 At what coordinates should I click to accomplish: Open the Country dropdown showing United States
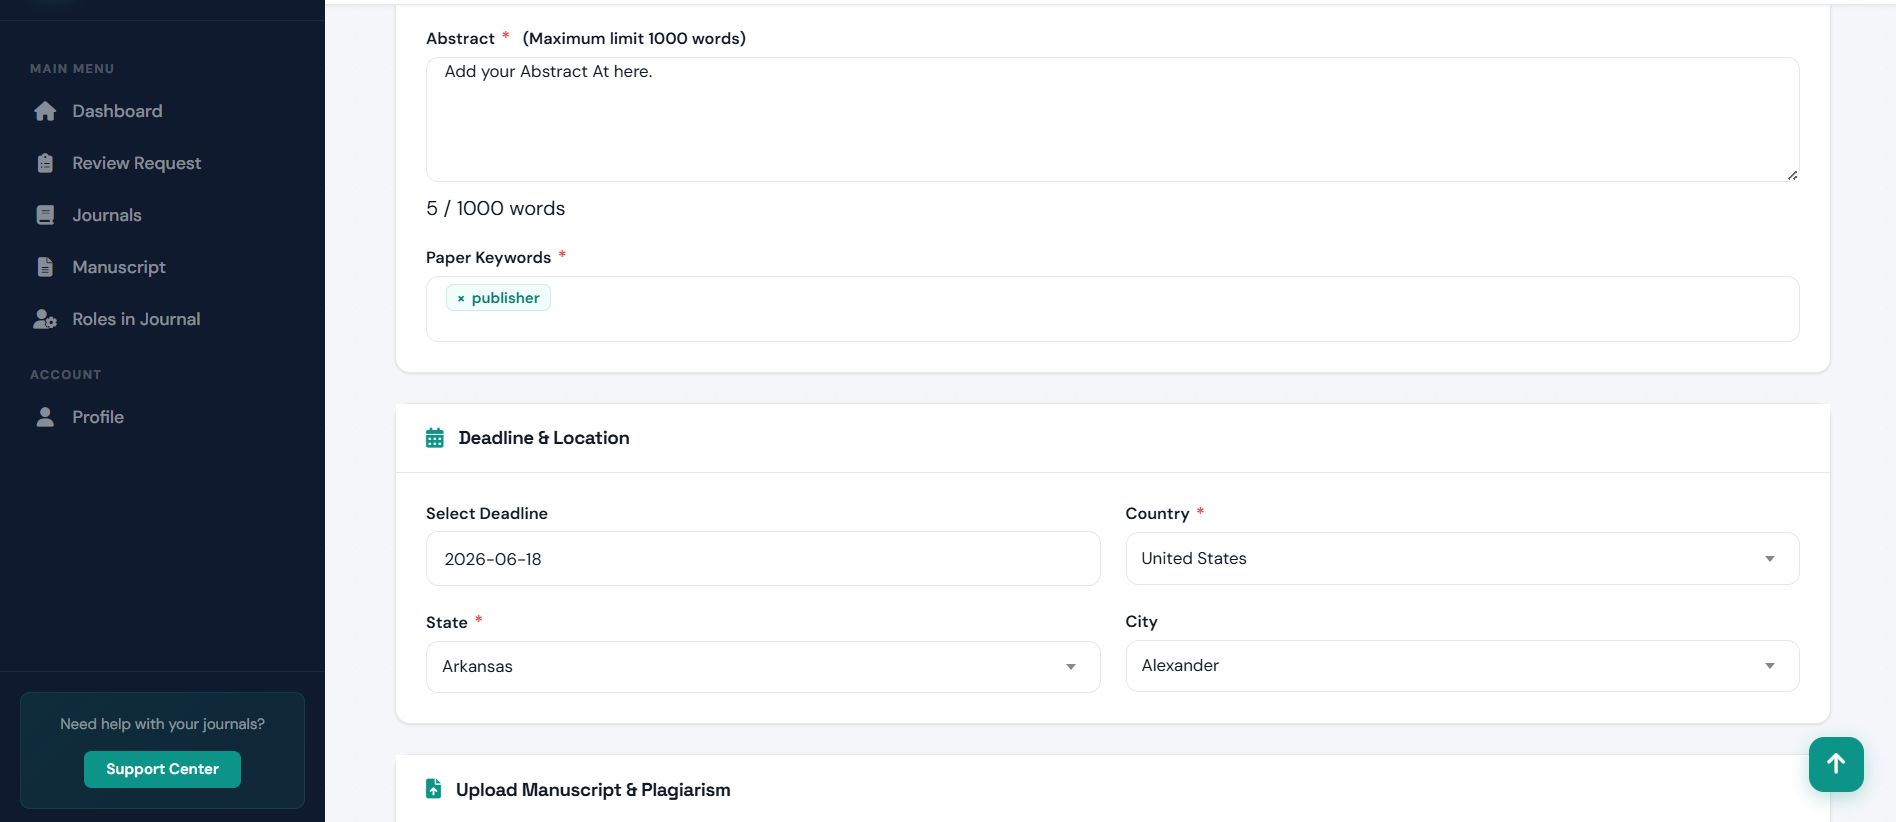point(1462,558)
